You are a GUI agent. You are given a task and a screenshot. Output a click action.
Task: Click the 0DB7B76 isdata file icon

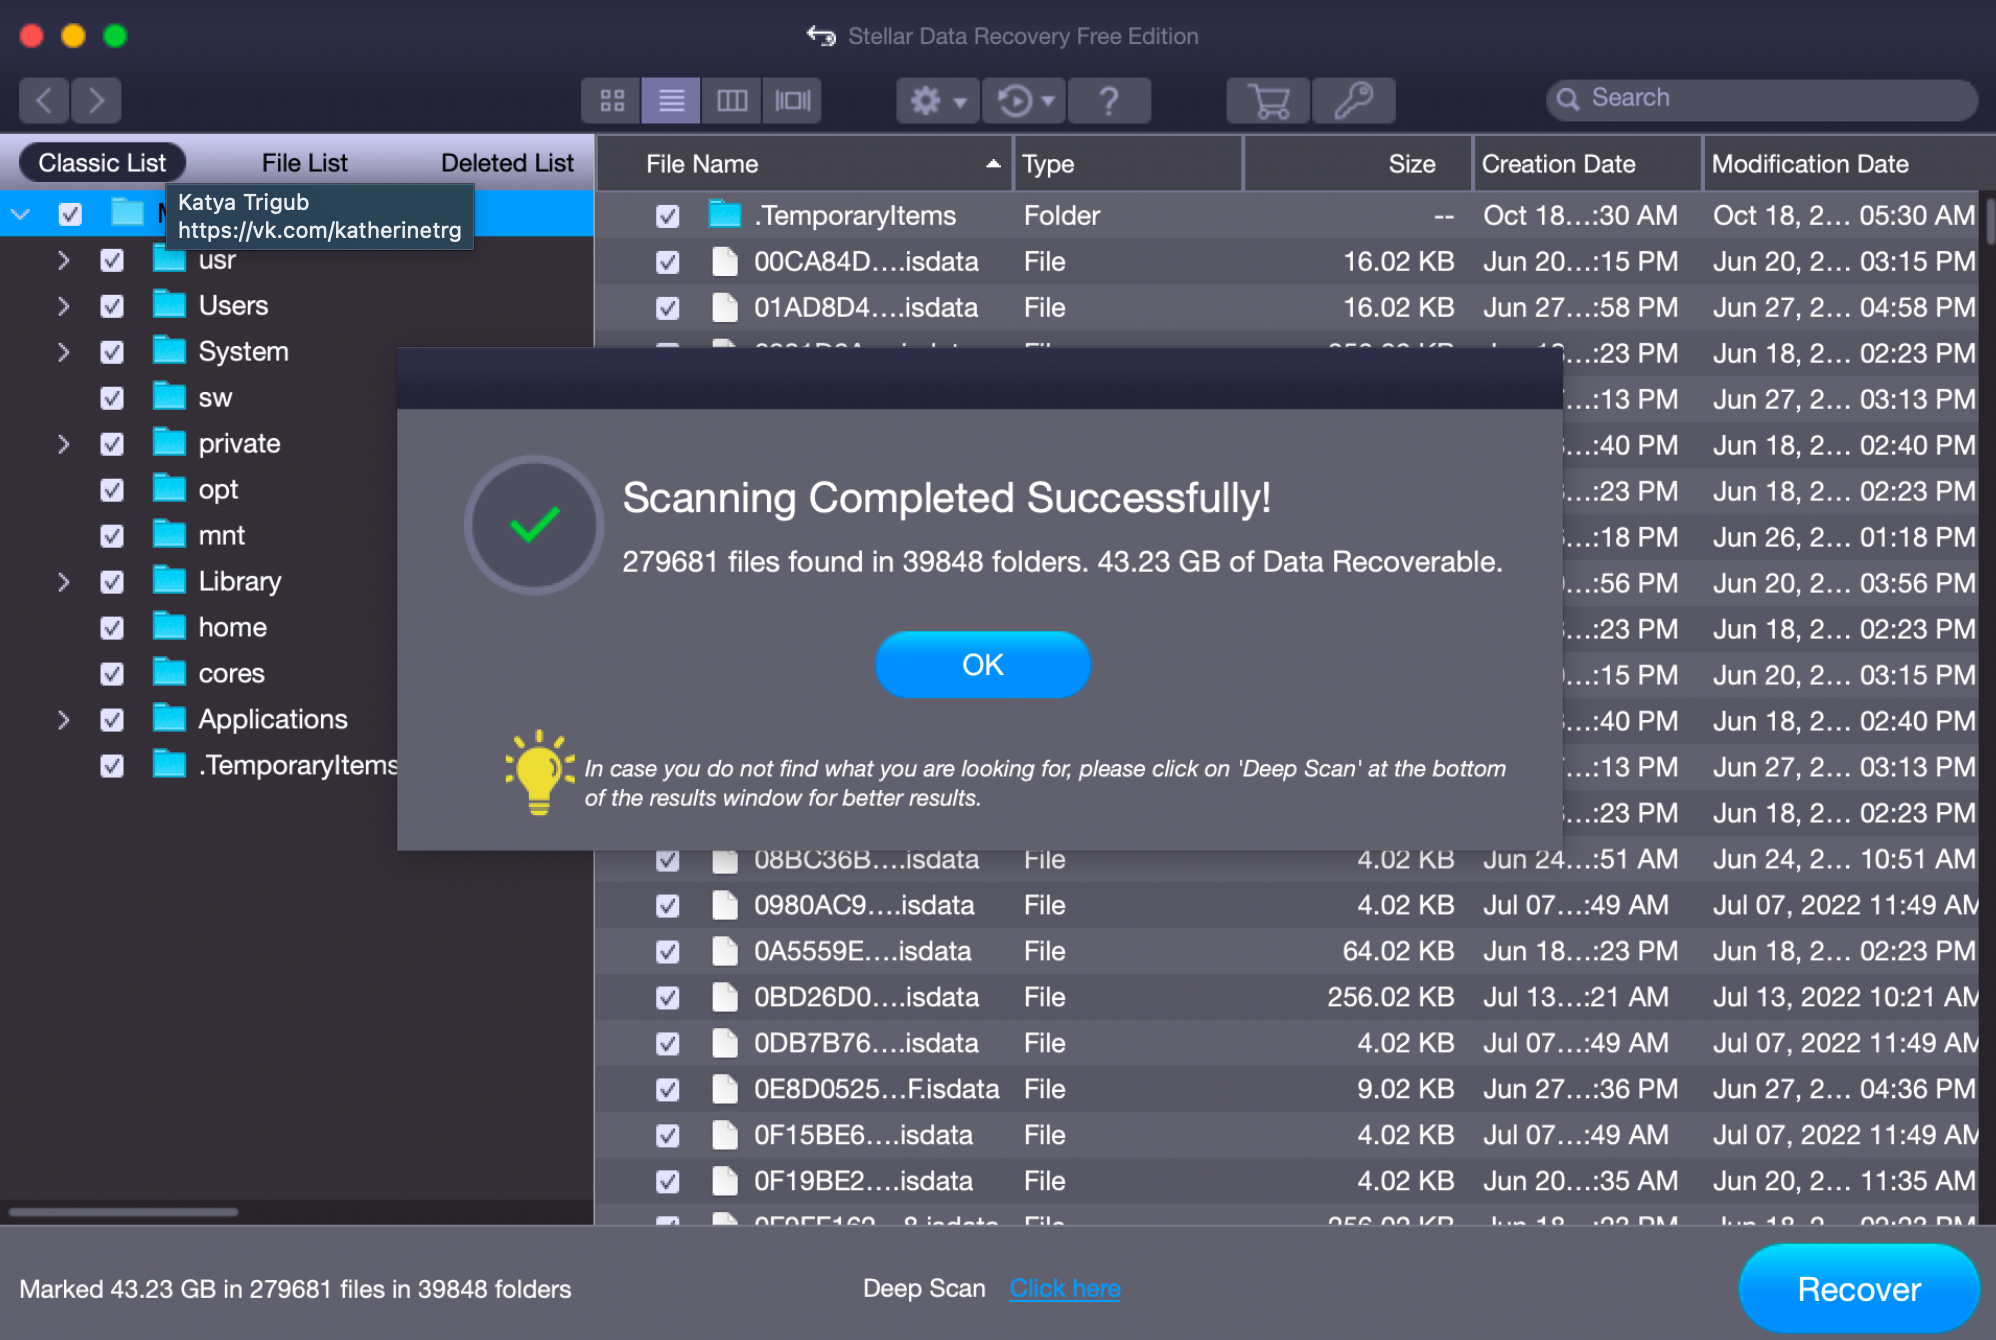(725, 1043)
